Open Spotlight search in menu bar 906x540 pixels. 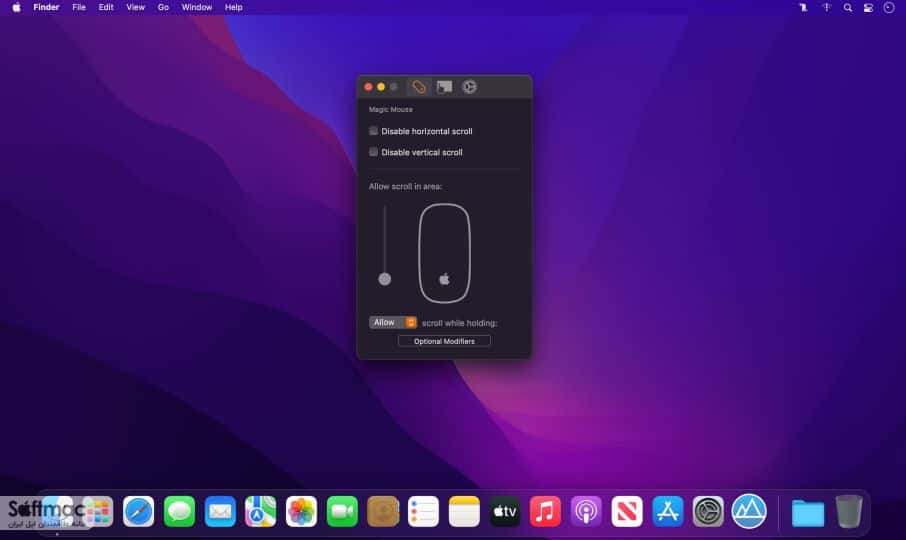(848, 8)
